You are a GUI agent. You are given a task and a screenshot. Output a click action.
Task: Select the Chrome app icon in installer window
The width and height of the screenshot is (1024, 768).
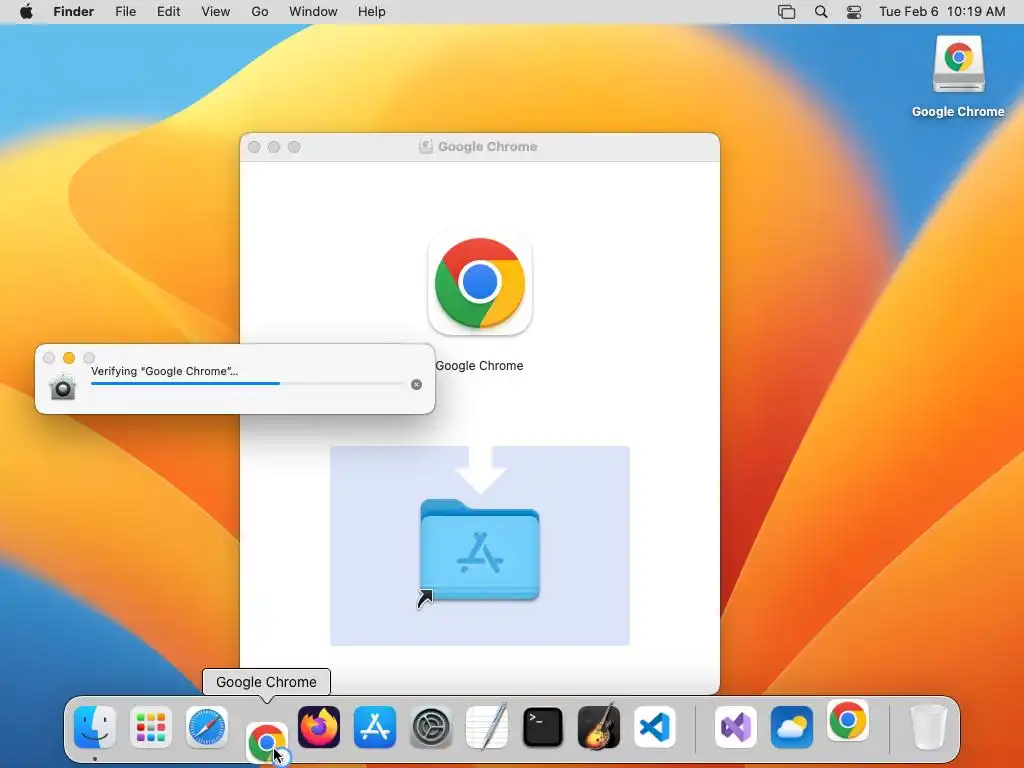[480, 283]
